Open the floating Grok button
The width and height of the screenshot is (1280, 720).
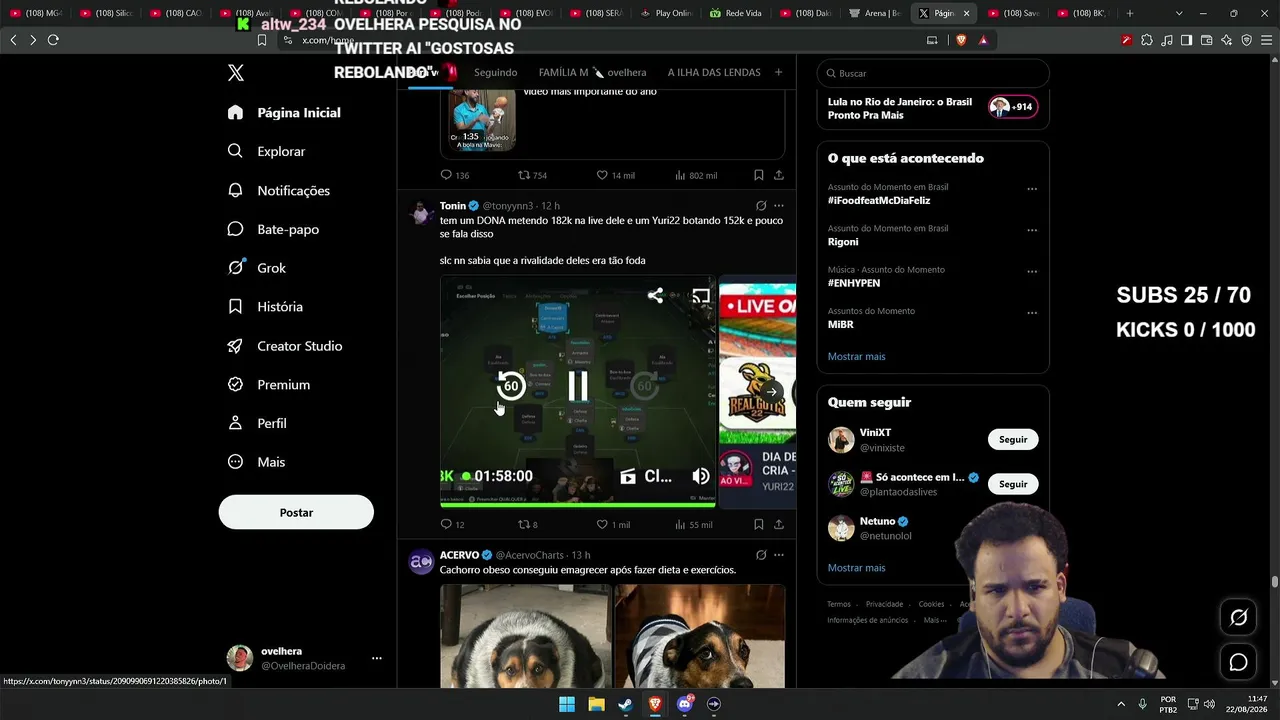pyautogui.click(x=1238, y=618)
